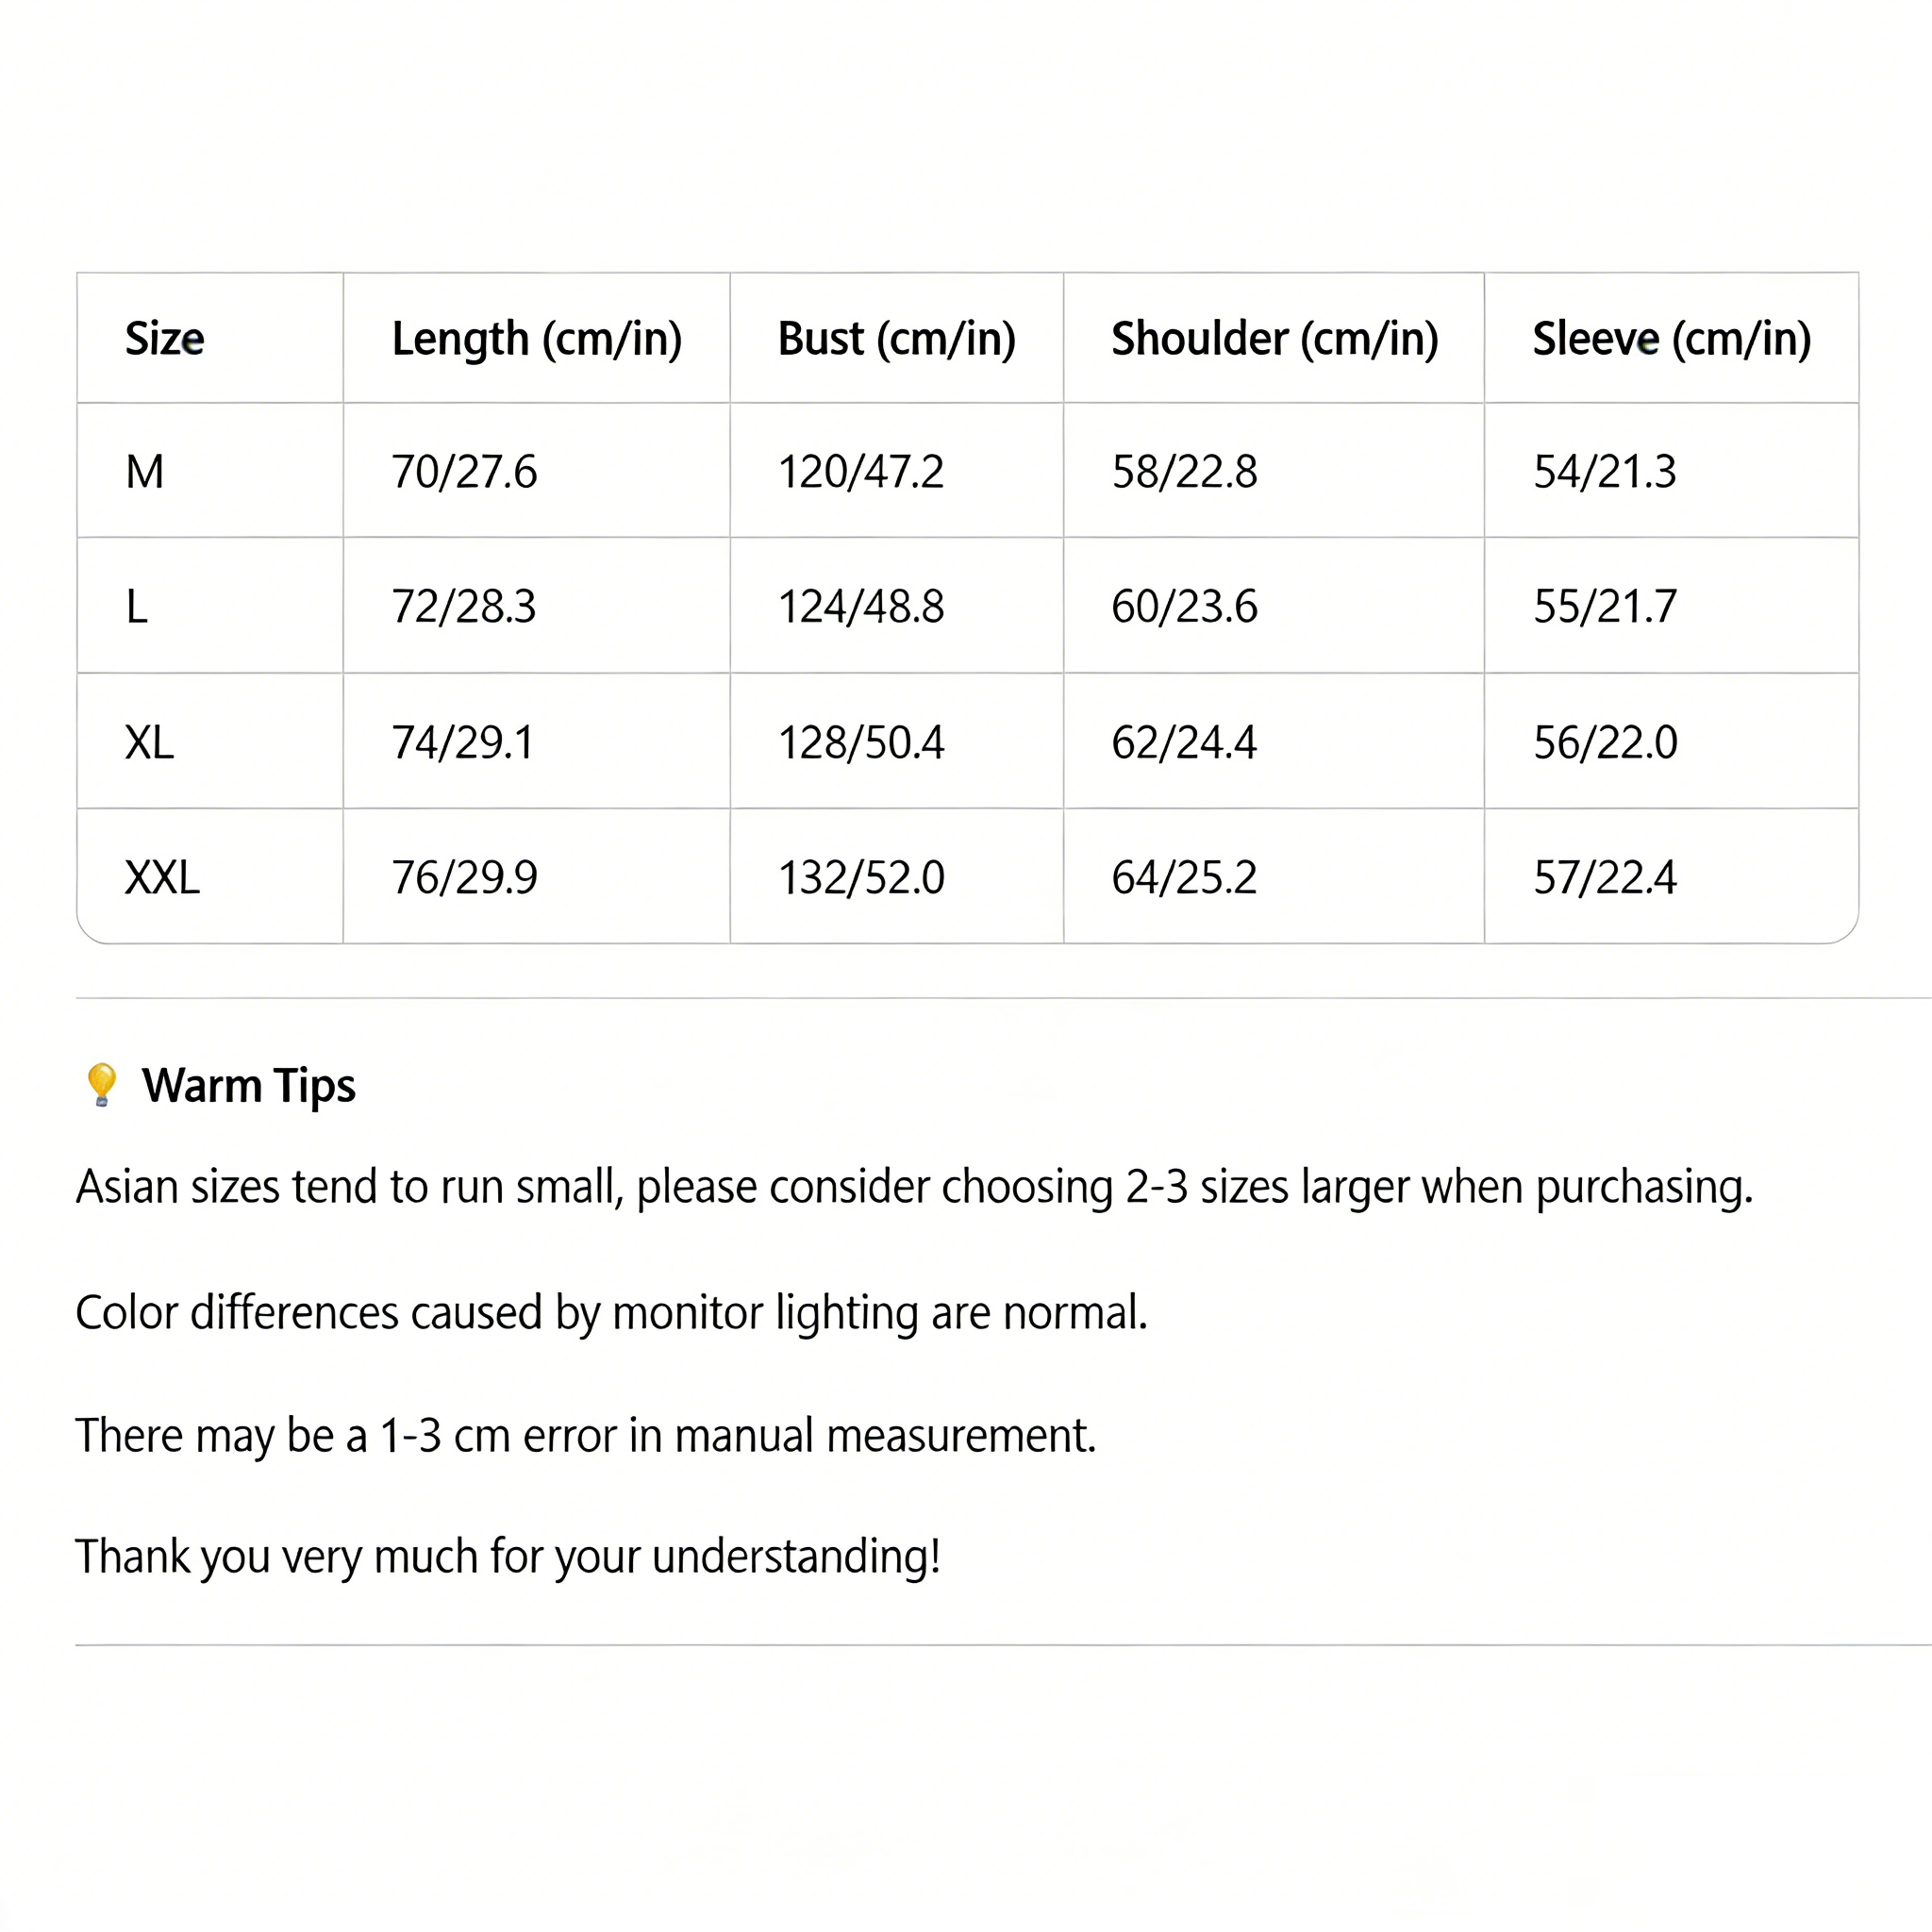Click the 58/22.8 shoulder measurement

coord(1184,471)
